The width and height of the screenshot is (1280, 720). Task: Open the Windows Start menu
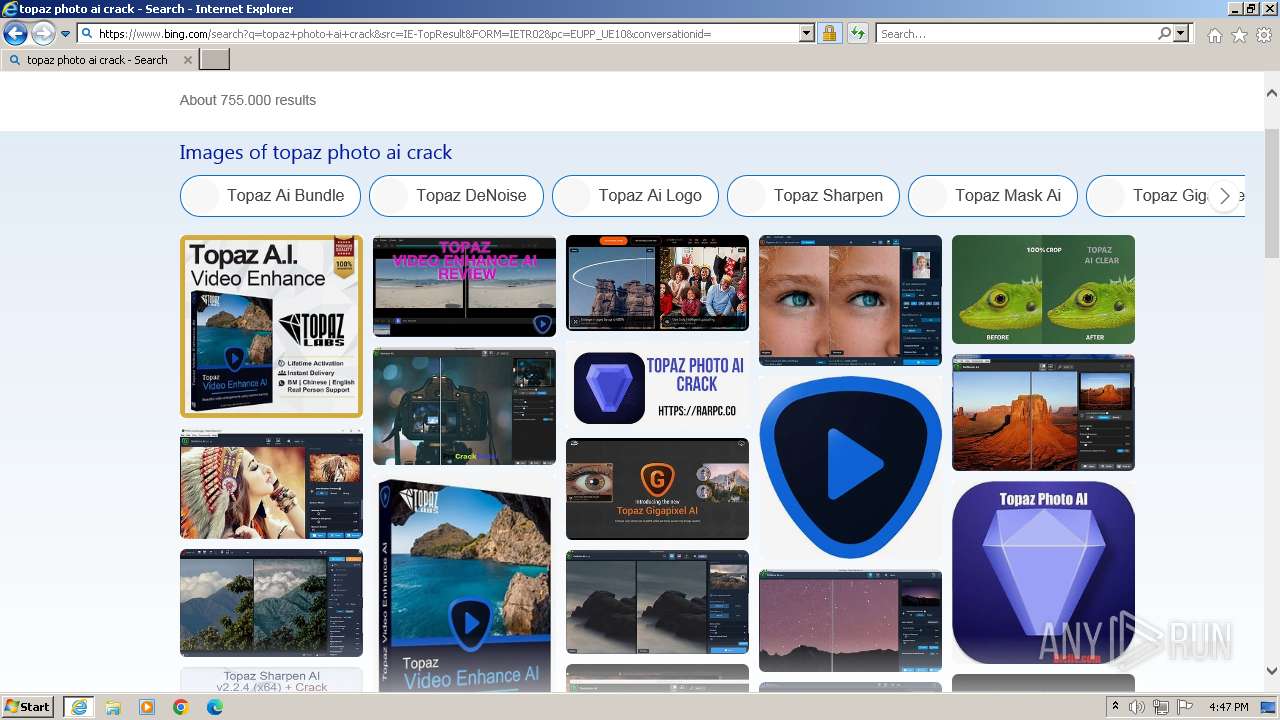click(28, 707)
